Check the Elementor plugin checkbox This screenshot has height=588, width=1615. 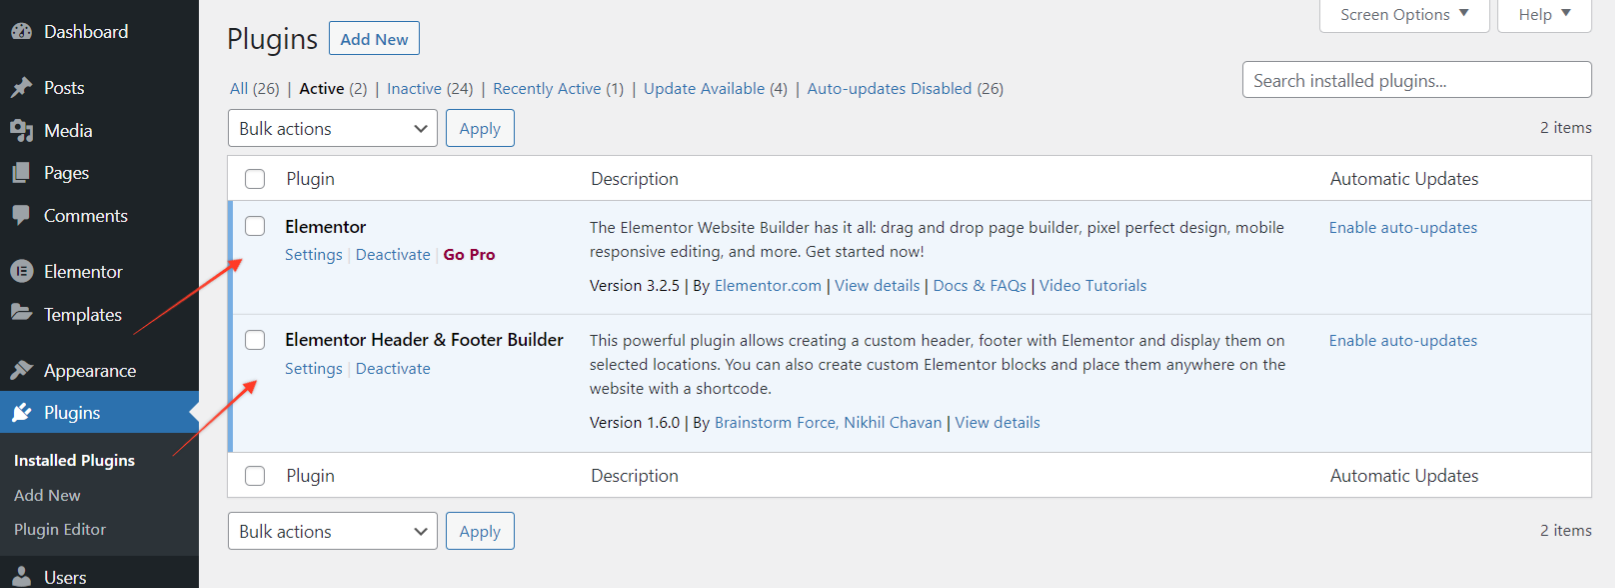coord(255,226)
